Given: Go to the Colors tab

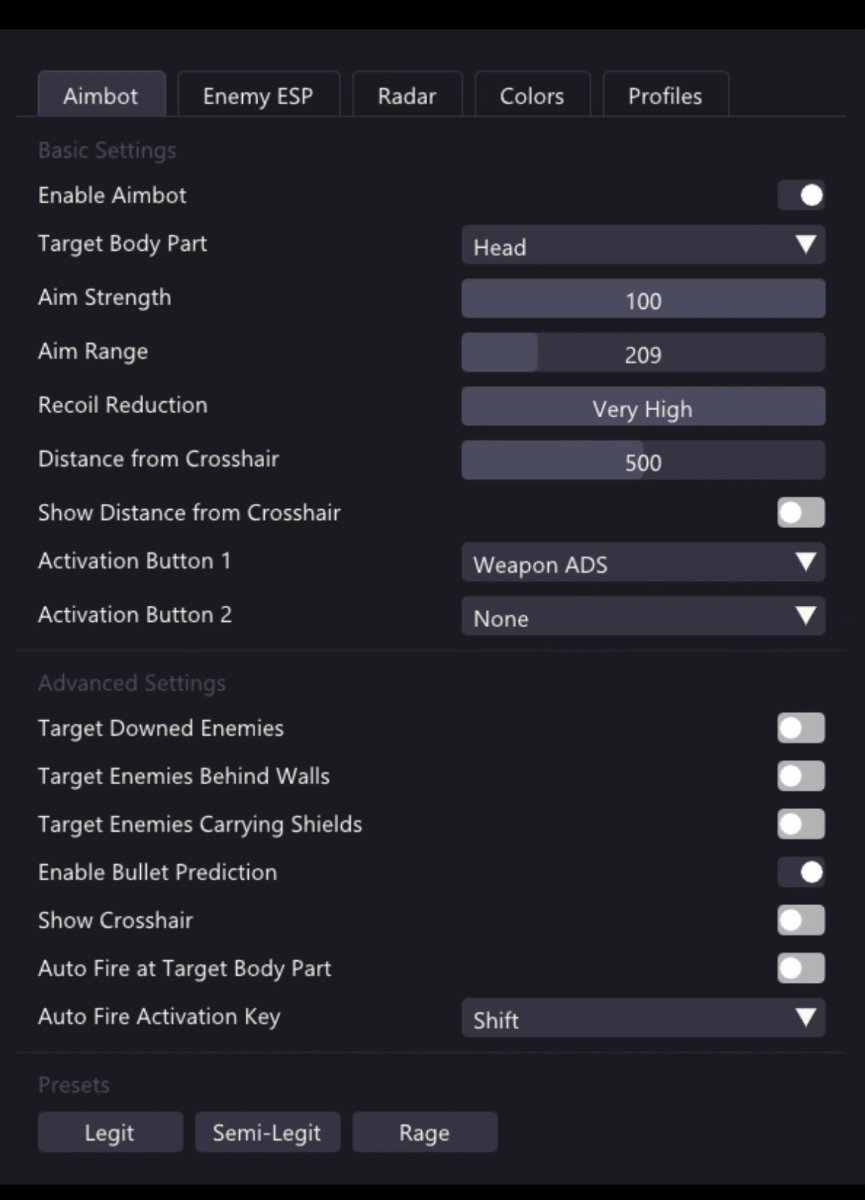Looking at the screenshot, I should [532, 96].
